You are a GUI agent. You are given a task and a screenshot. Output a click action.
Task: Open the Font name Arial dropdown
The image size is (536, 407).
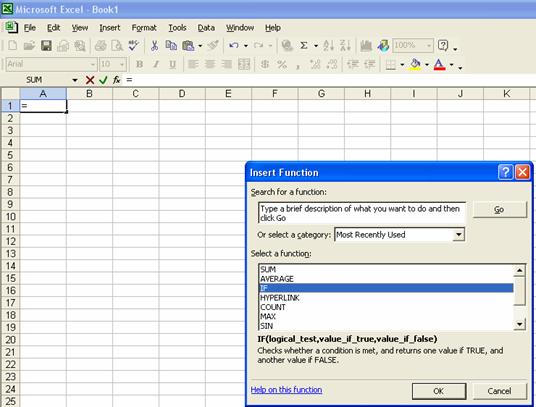pos(93,64)
